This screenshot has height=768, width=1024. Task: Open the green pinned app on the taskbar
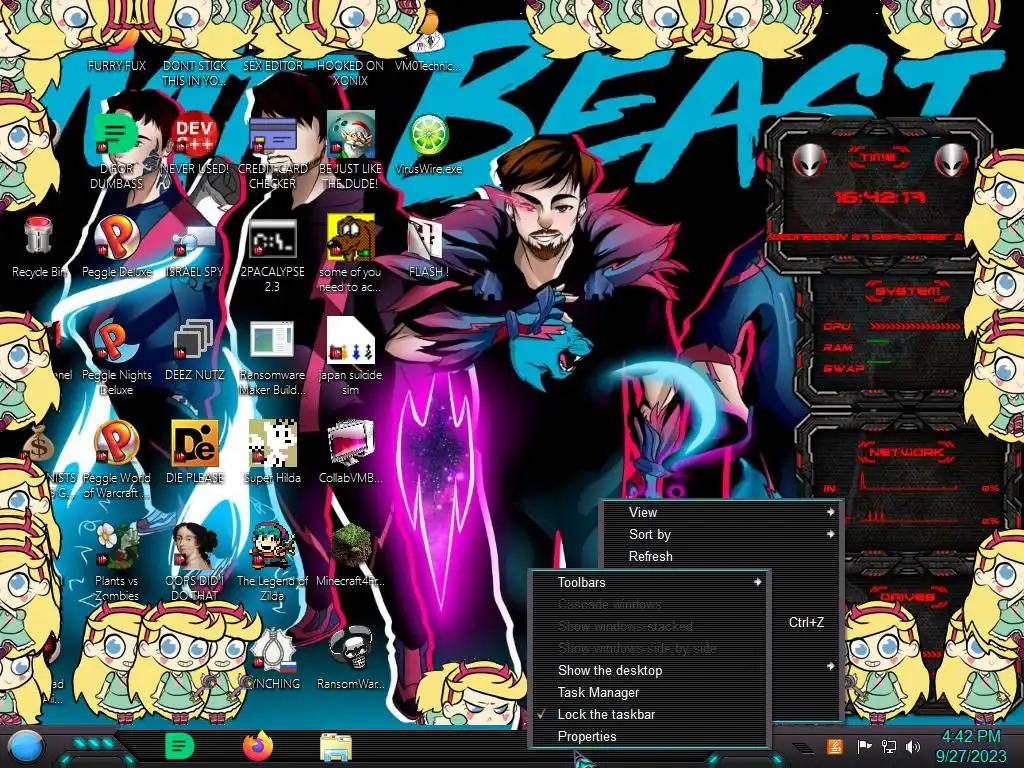pyautogui.click(x=180, y=746)
